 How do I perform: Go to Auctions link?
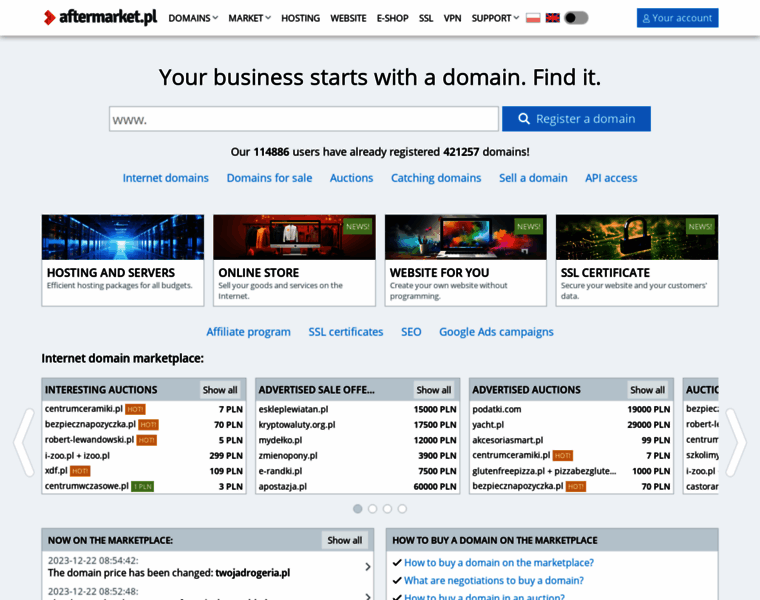351,178
